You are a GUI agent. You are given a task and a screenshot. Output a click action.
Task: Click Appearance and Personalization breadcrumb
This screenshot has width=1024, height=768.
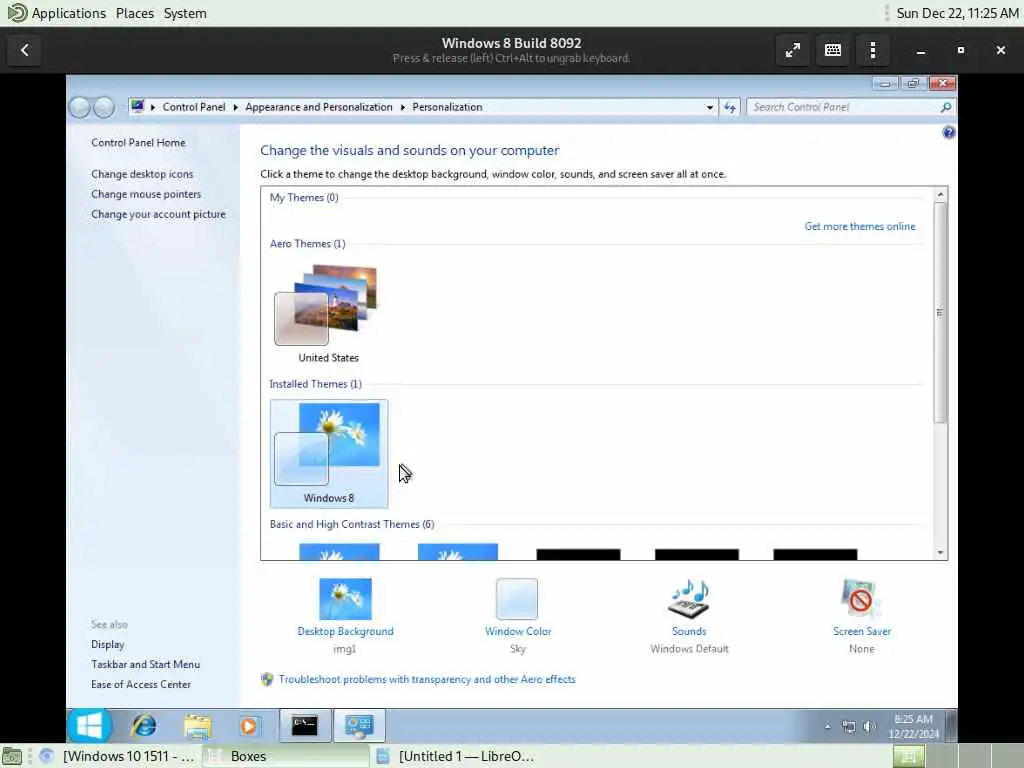319,107
